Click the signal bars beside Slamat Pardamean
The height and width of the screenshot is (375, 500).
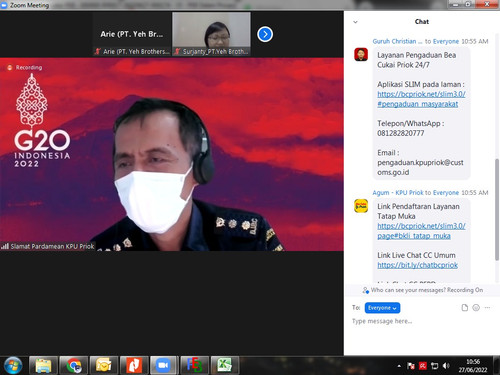click(5, 246)
